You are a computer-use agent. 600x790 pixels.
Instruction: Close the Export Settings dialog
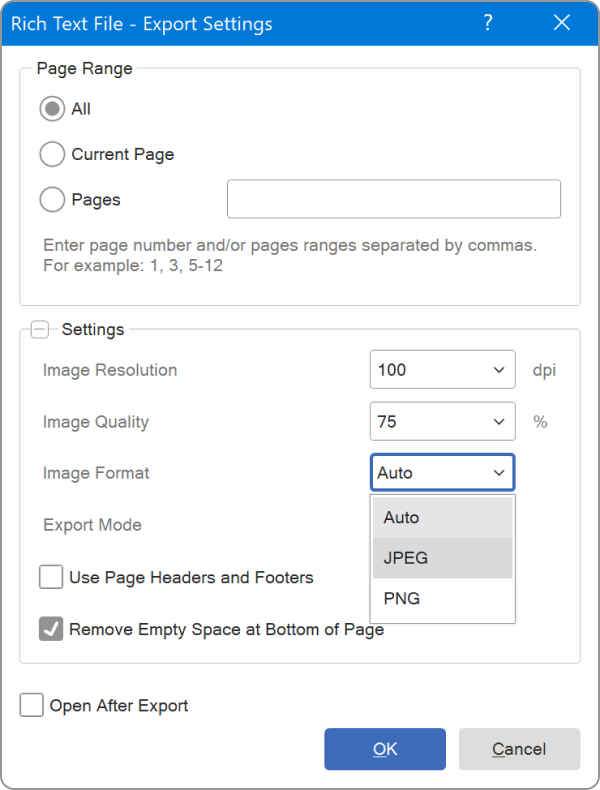click(x=562, y=22)
